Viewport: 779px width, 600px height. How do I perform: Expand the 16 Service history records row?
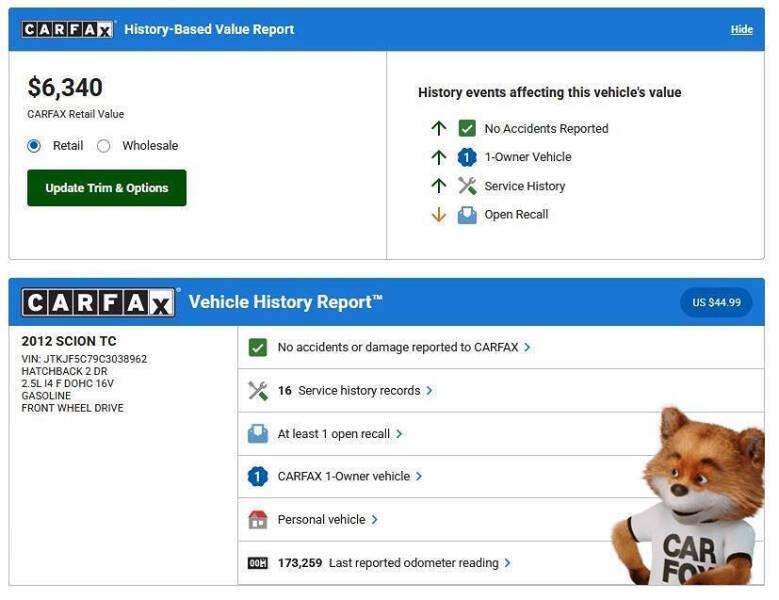[355, 391]
